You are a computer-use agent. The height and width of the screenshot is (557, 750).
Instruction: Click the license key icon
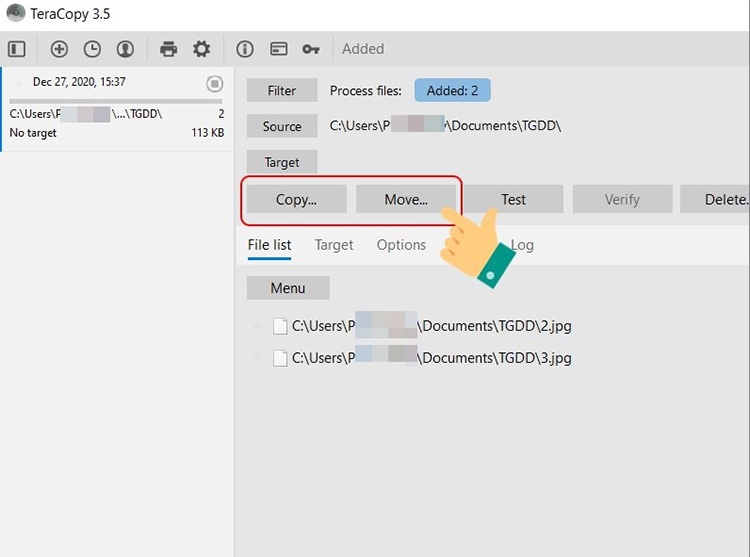pos(311,49)
